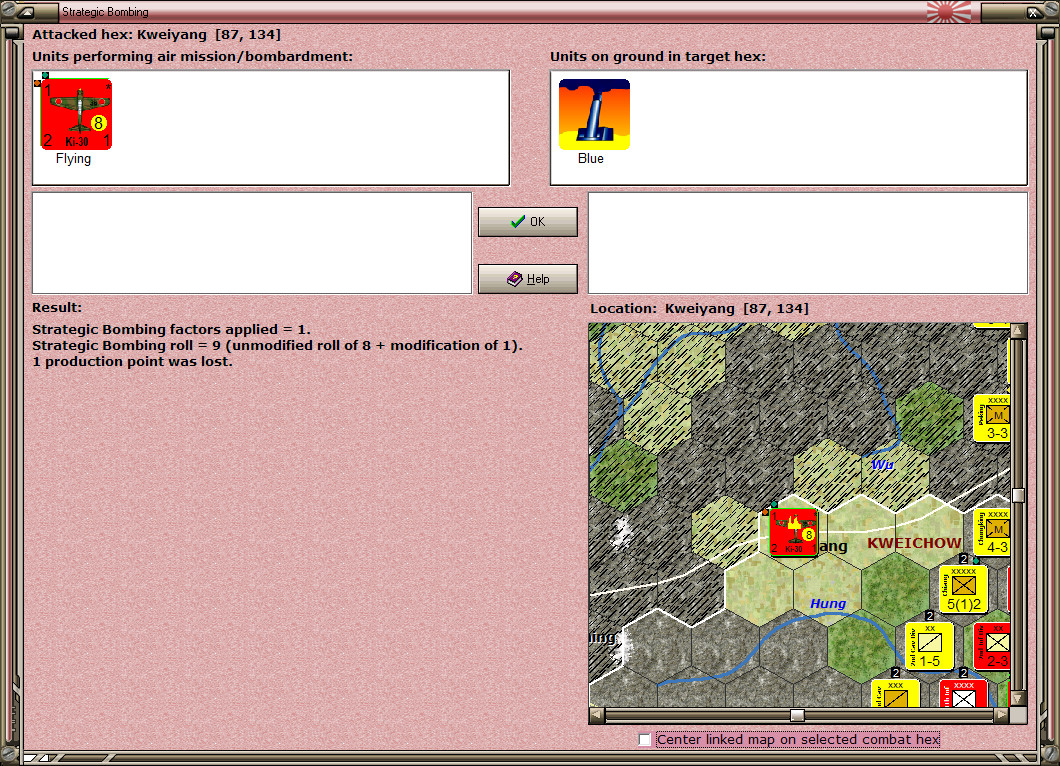
Task: Close the Strategic Bombing window
Action: point(1032,11)
